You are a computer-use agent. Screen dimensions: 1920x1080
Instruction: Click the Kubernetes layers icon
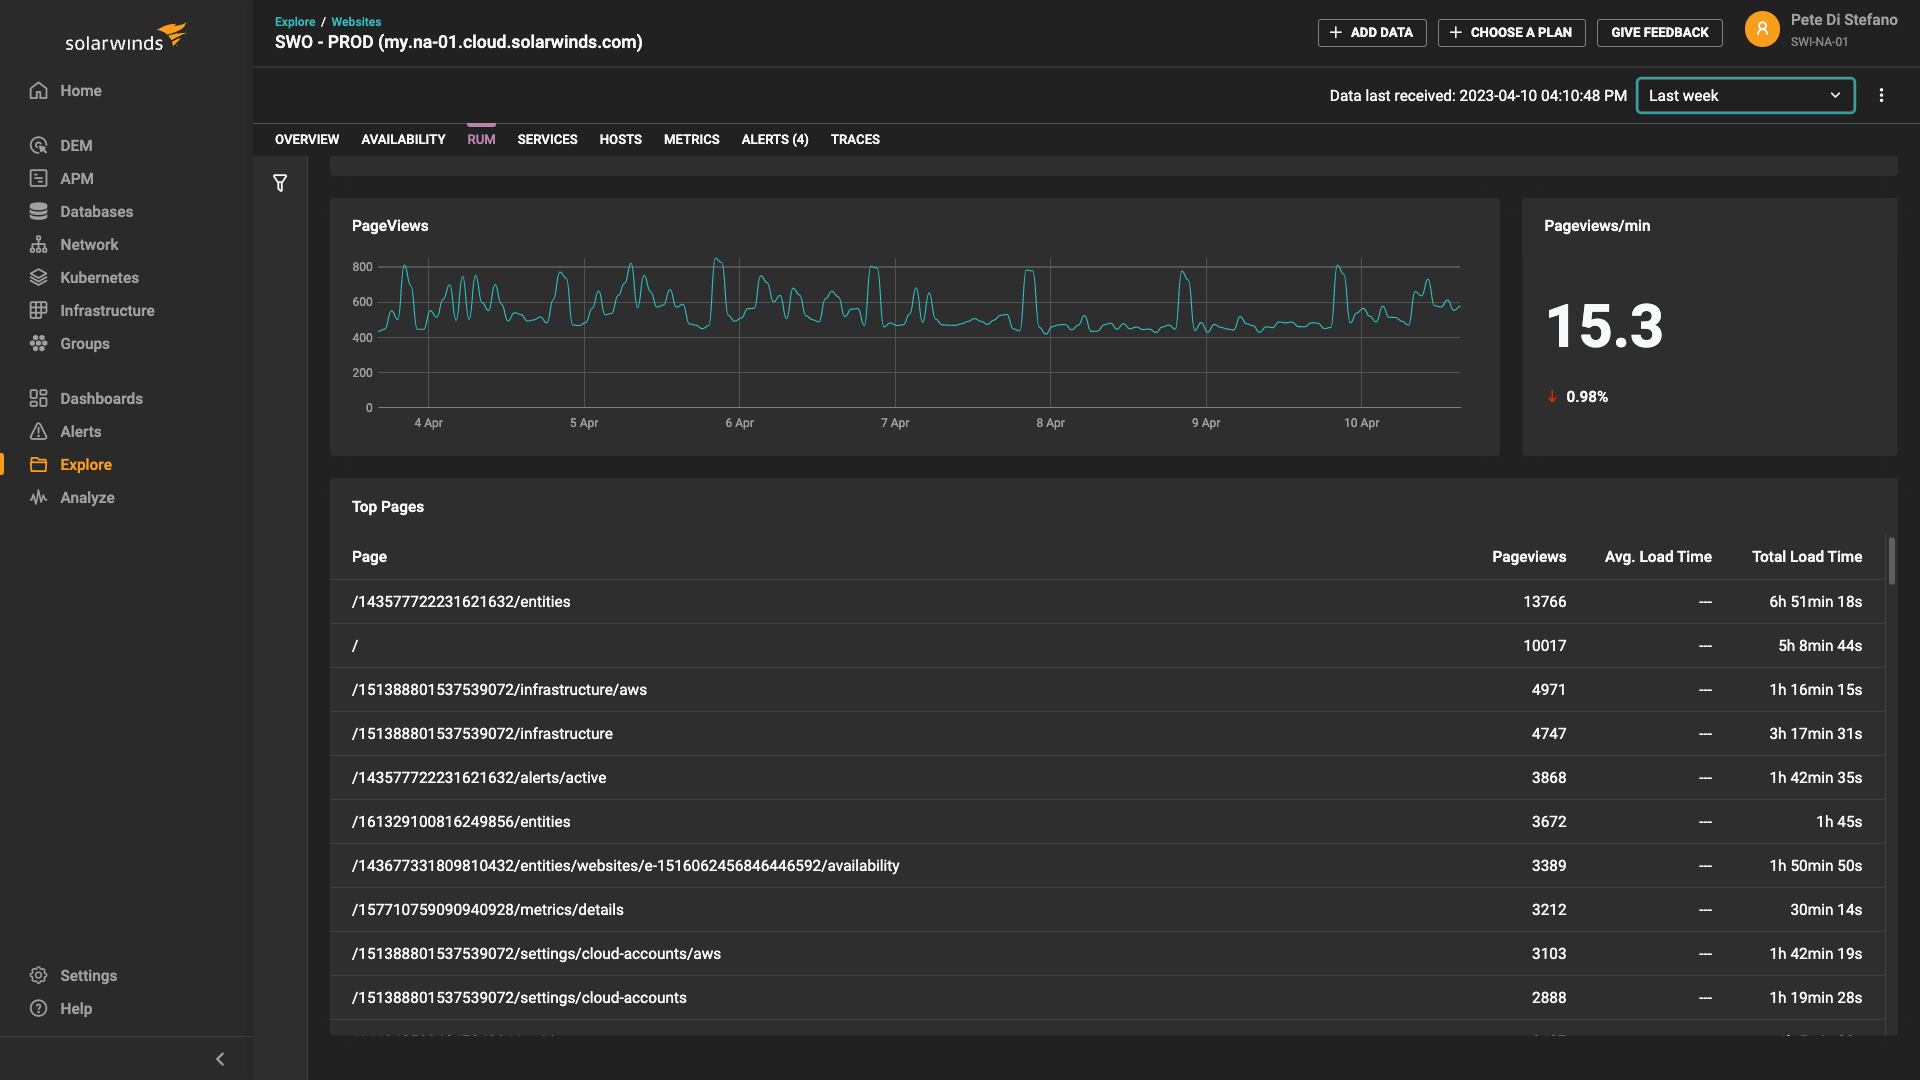(39, 277)
